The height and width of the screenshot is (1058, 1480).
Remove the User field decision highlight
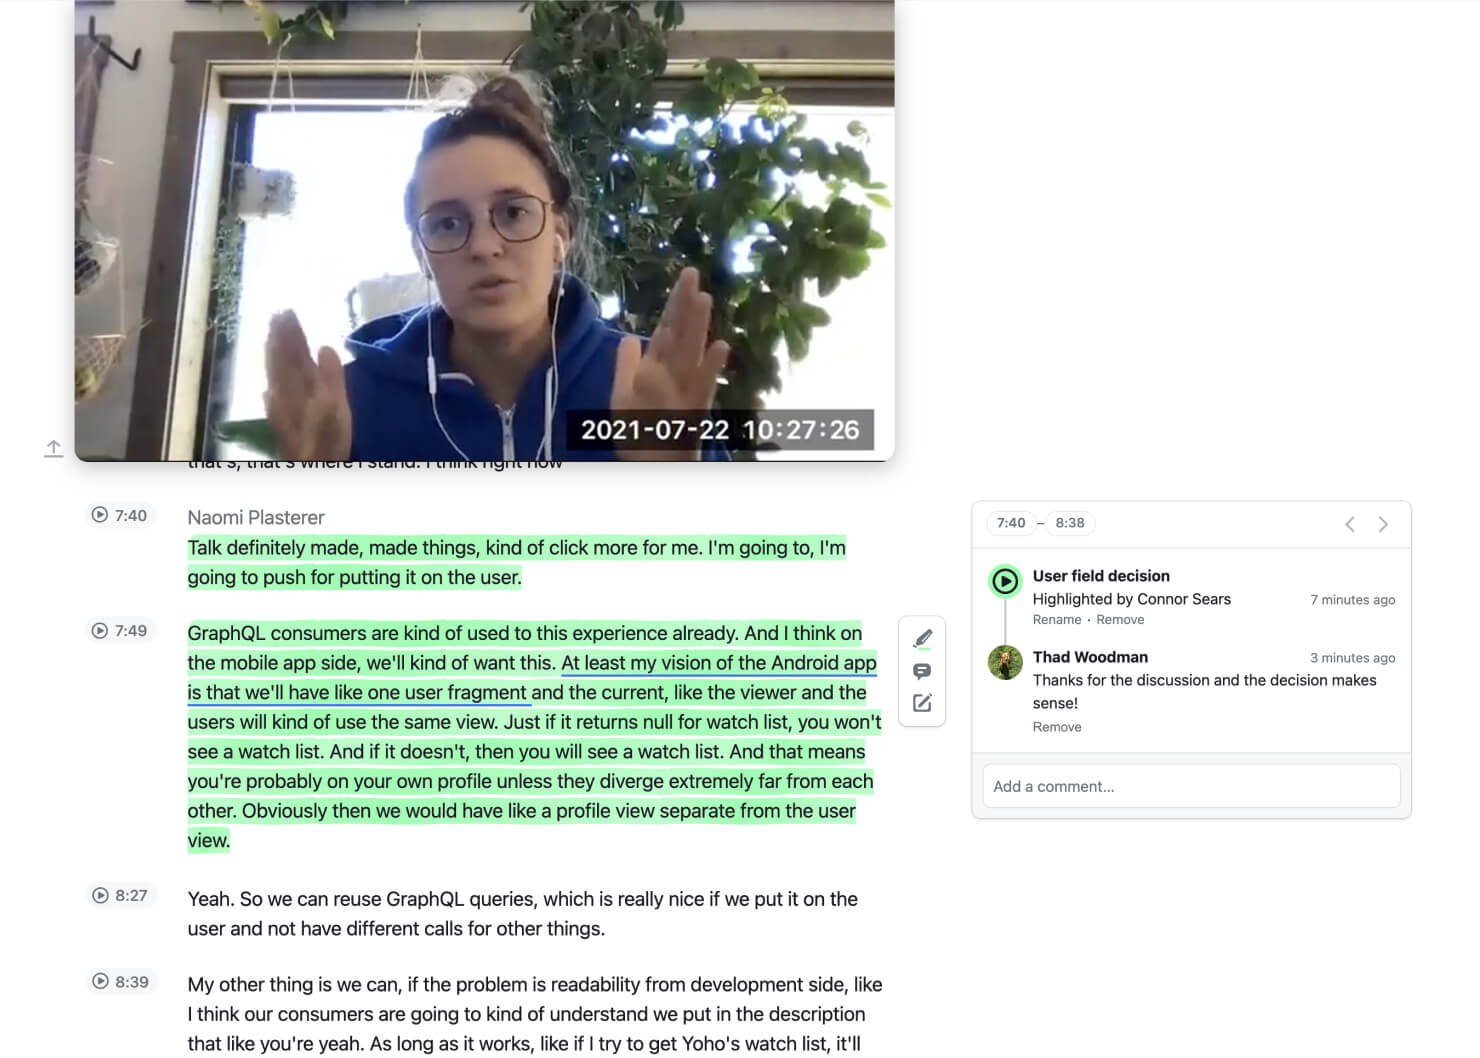[x=1120, y=620]
